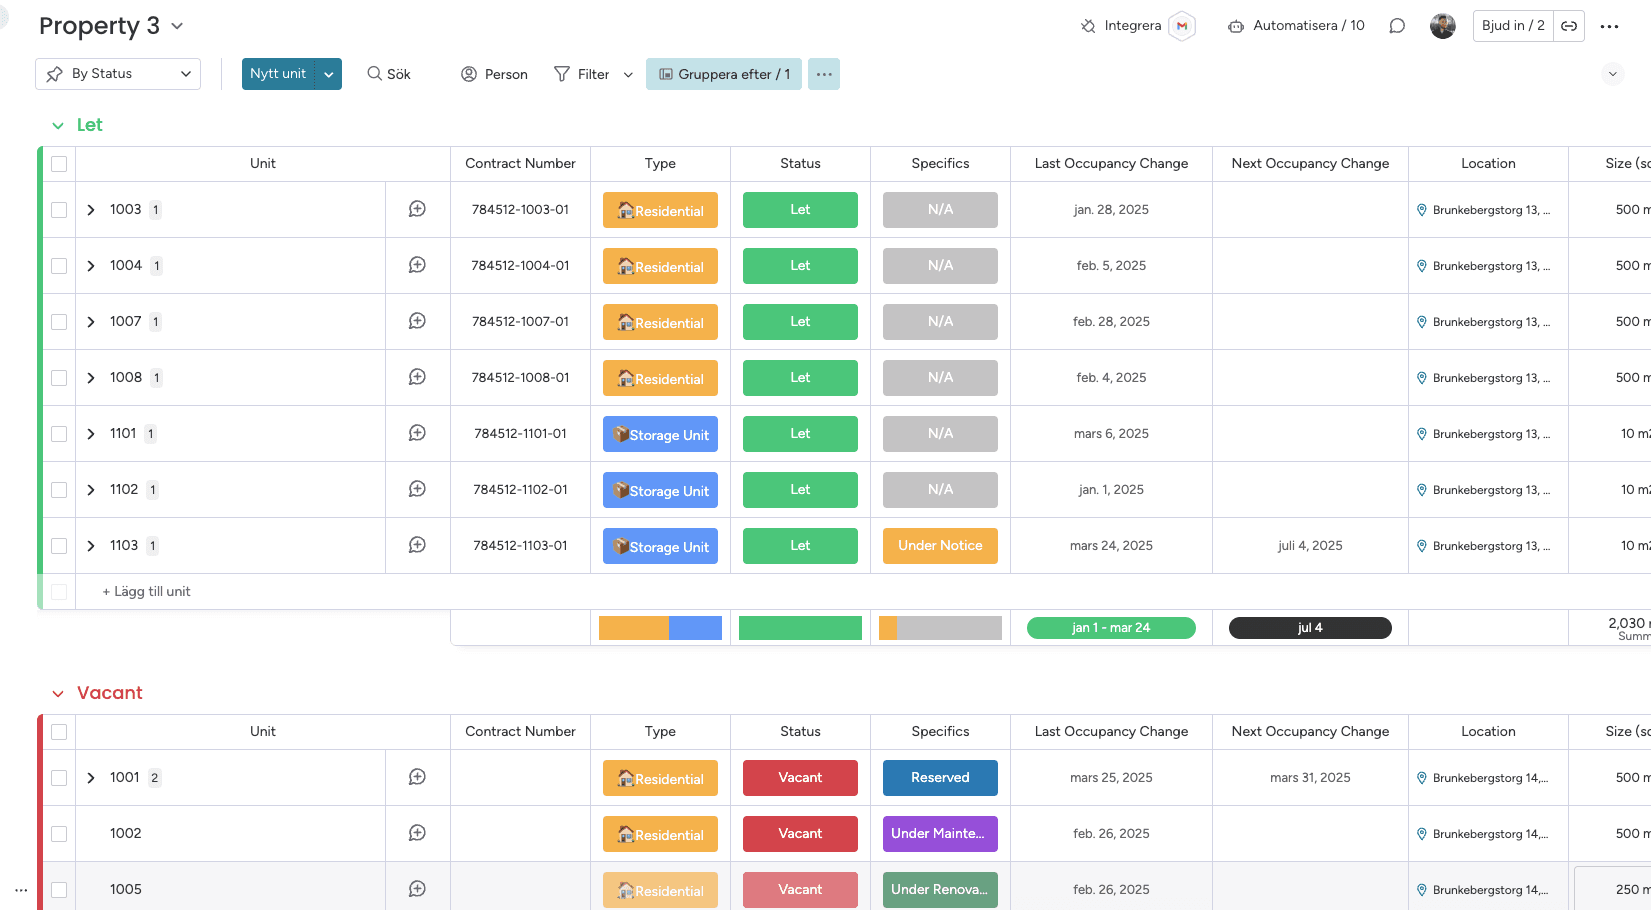Collapse the Let group
The height and width of the screenshot is (910, 1651).
point(58,125)
